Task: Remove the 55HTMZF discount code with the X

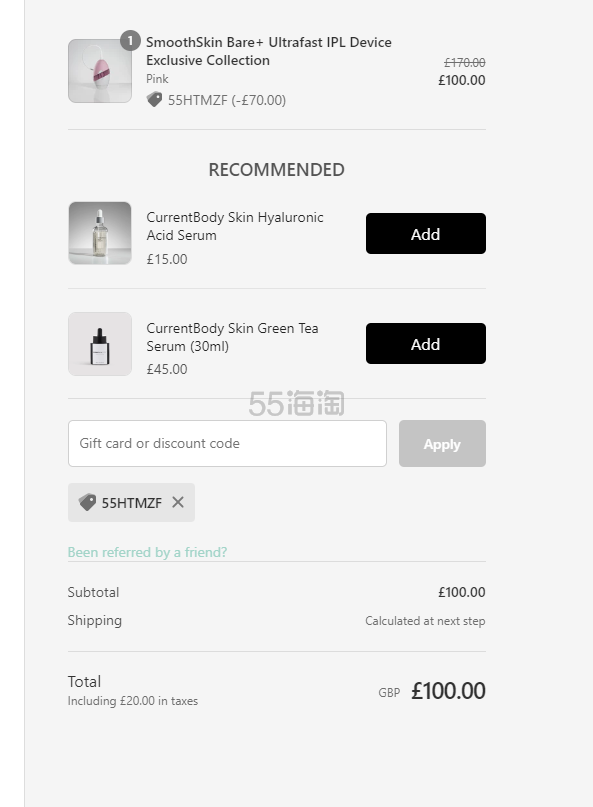Action: [x=177, y=502]
